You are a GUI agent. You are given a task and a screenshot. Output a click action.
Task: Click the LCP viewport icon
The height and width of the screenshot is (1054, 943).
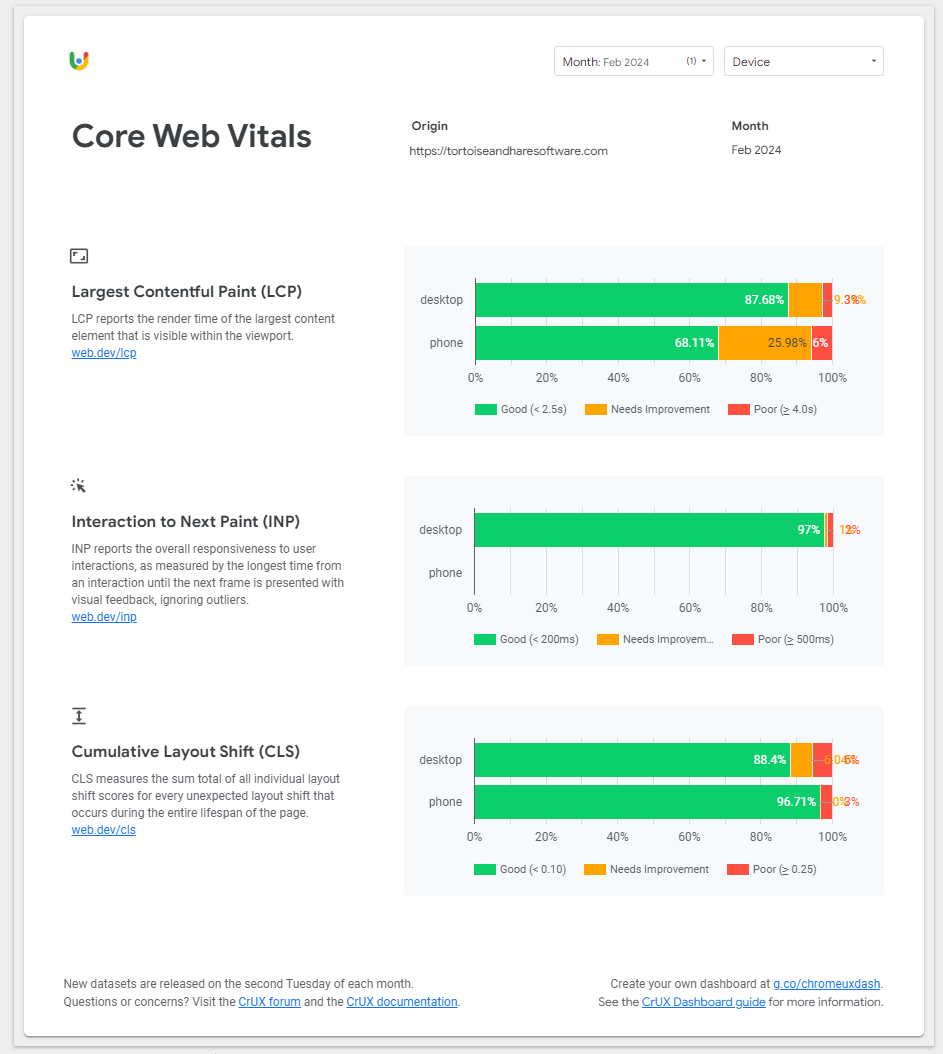(79, 256)
